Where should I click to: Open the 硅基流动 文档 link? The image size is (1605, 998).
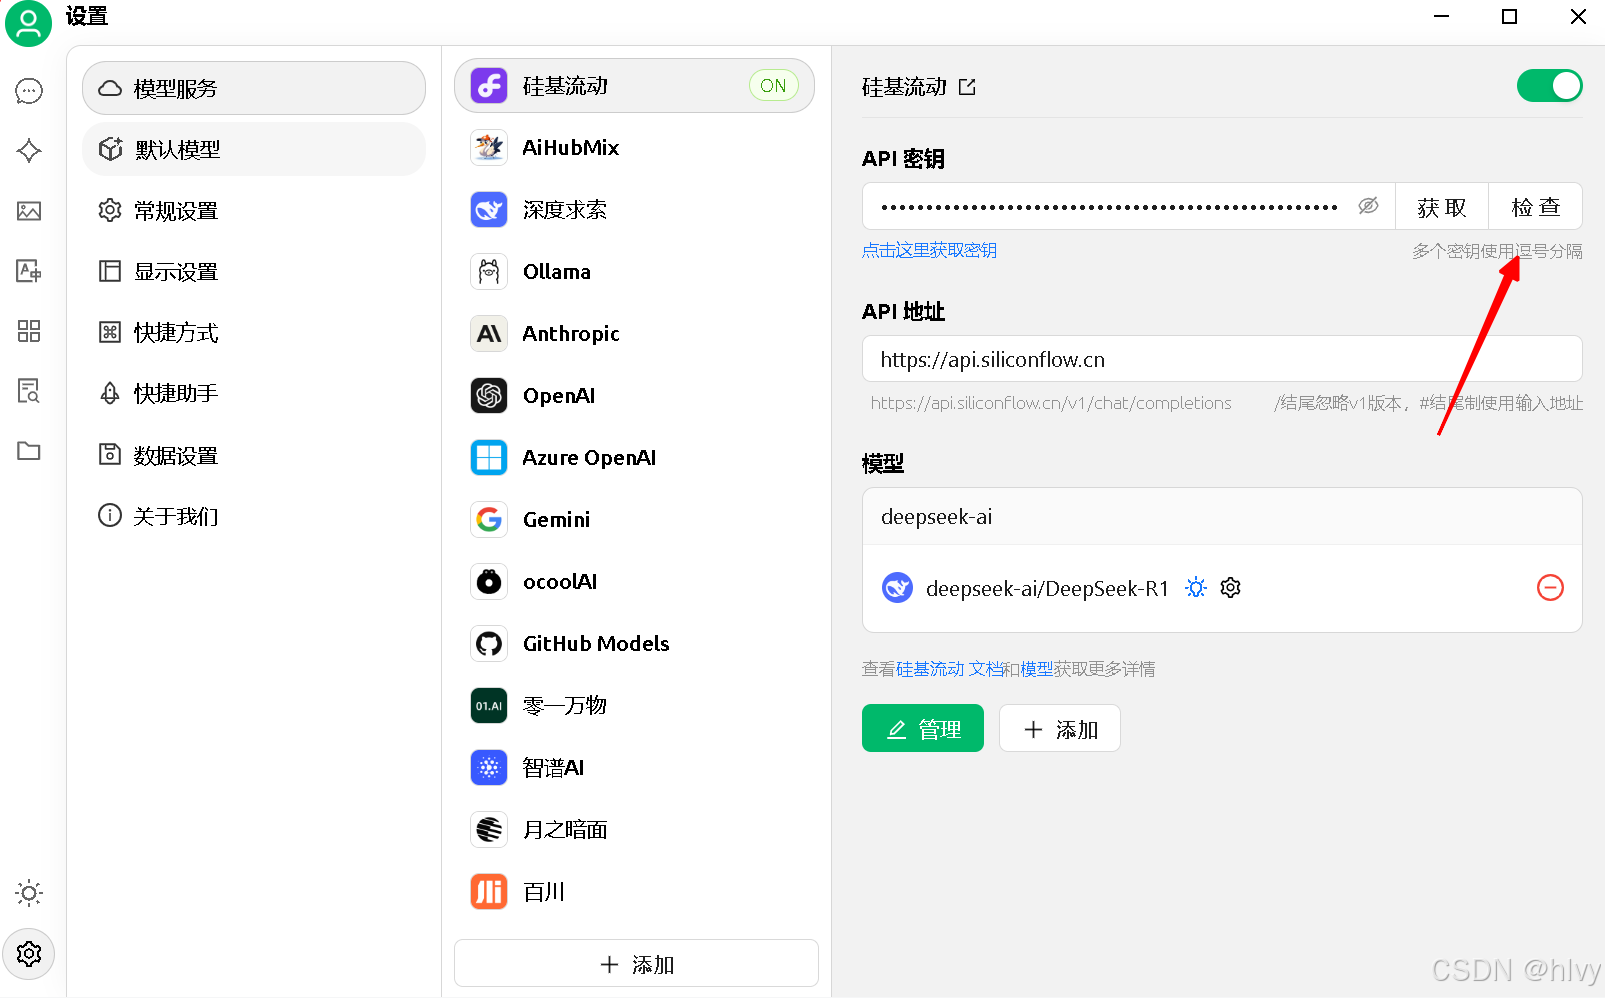coord(949,669)
